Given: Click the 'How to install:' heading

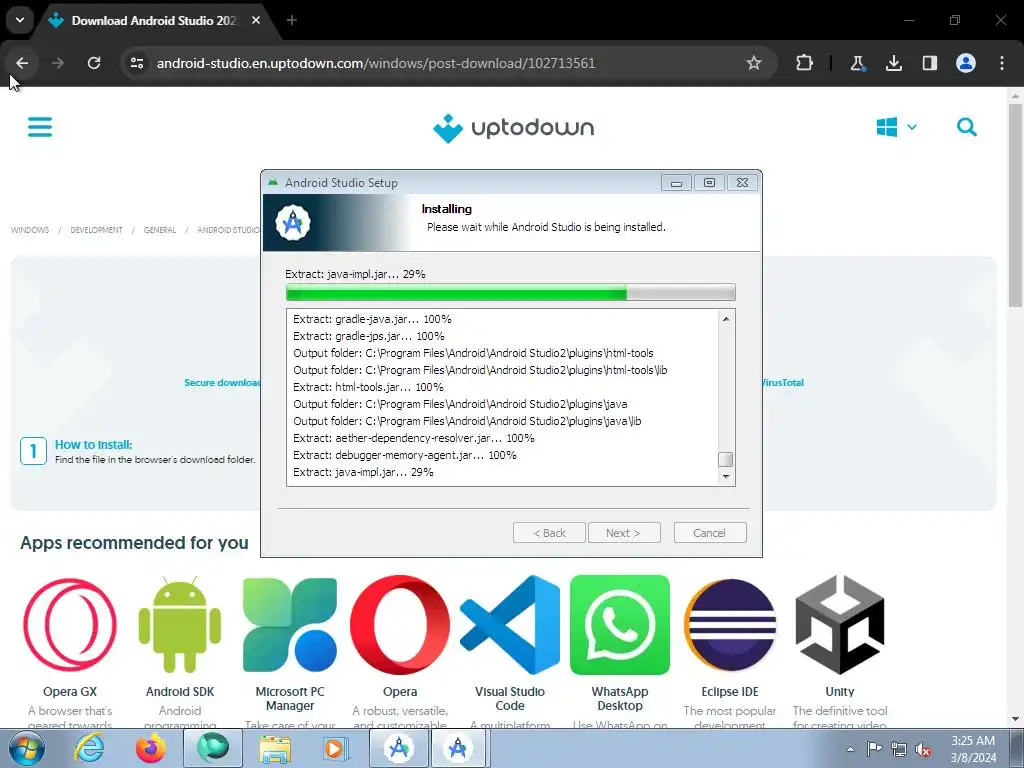Looking at the screenshot, I should [x=93, y=444].
